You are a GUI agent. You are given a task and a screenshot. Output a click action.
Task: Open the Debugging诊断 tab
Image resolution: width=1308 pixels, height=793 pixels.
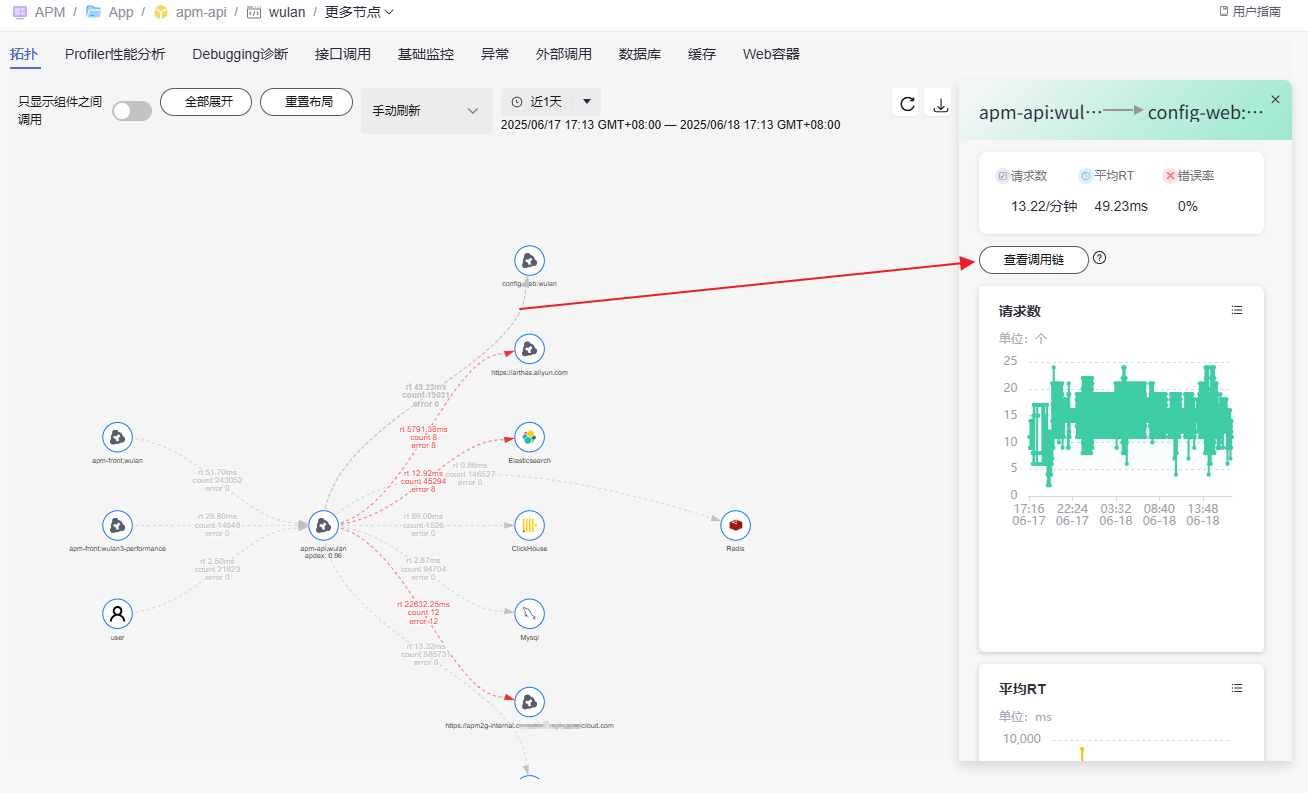click(x=240, y=54)
